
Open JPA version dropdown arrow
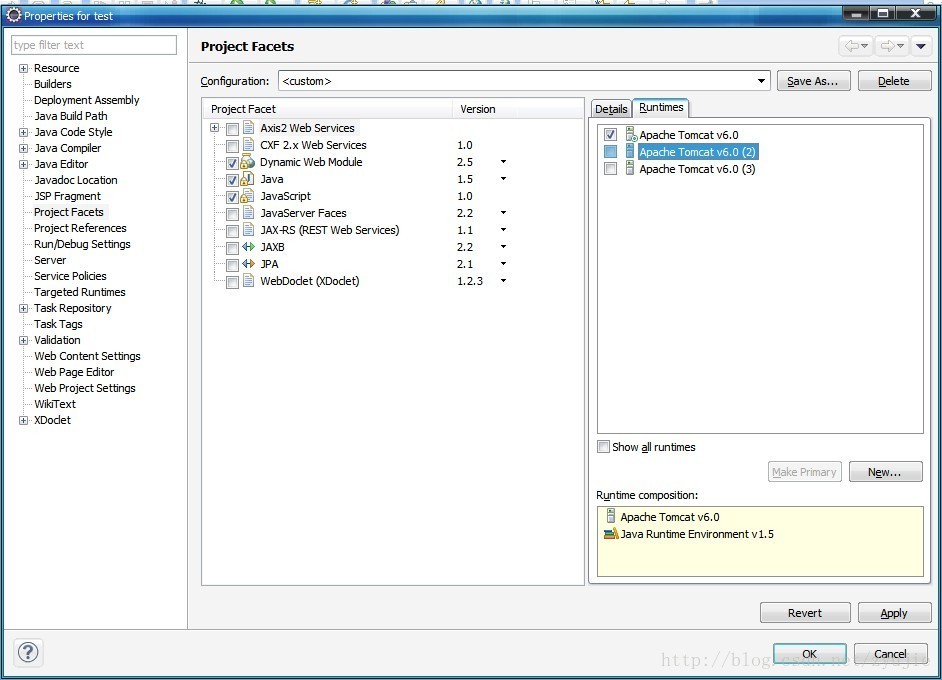(503, 263)
